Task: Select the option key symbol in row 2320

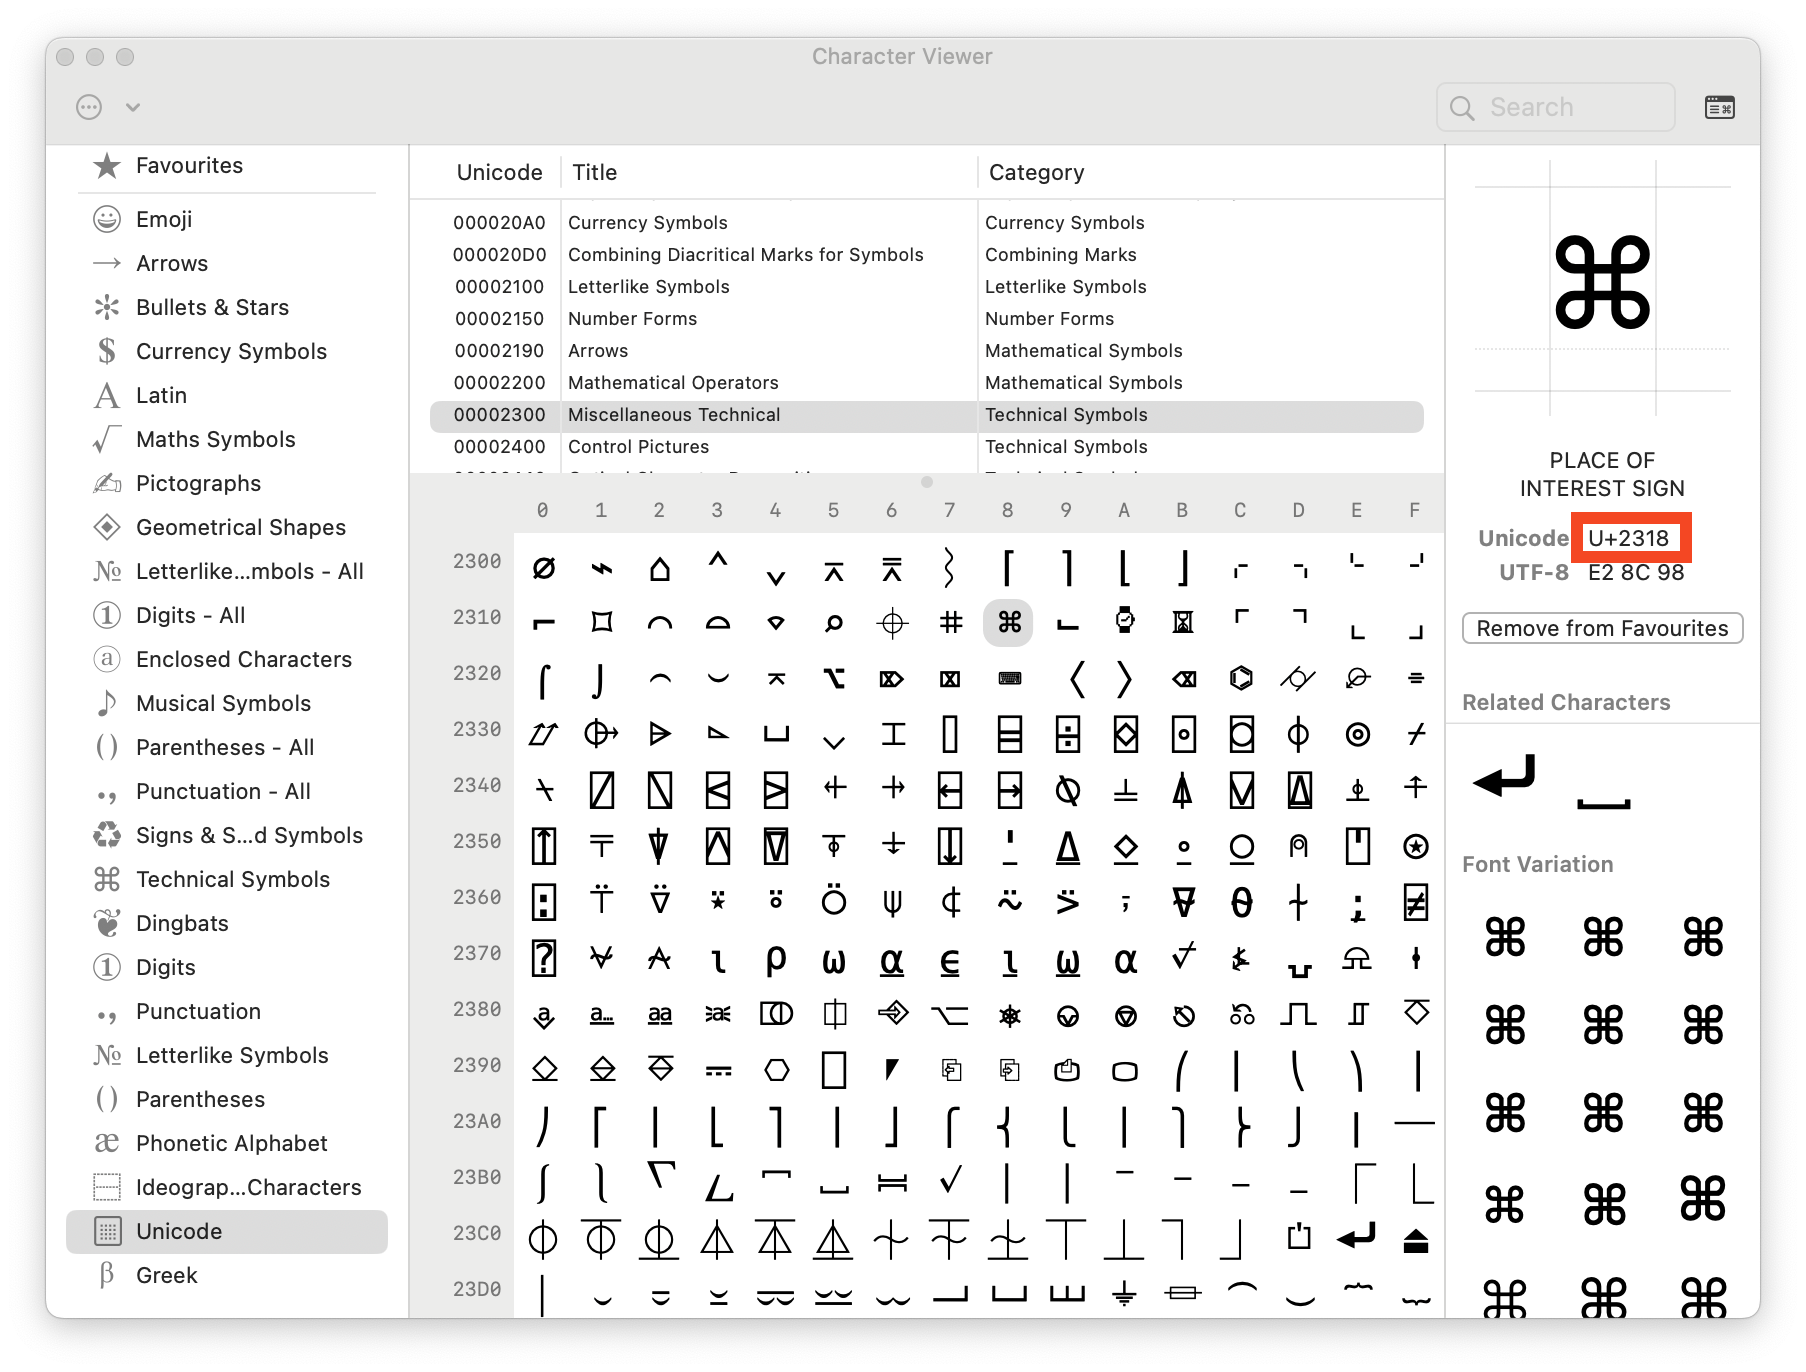Action: (x=834, y=678)
